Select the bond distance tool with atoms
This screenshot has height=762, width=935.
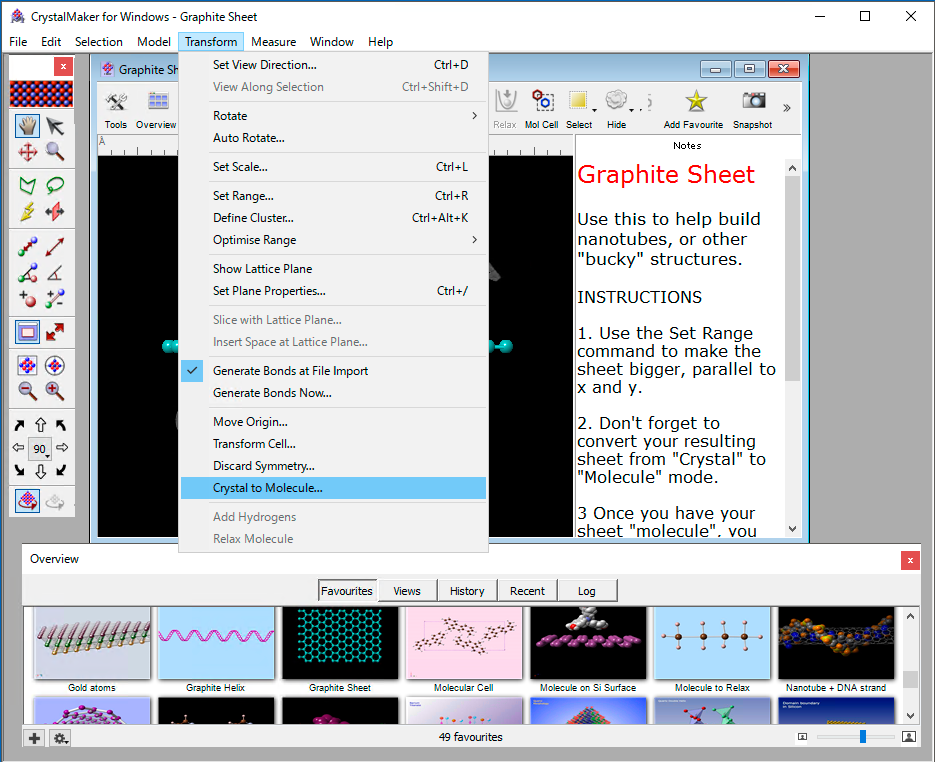pyautogui.click(x=27, y=246)
